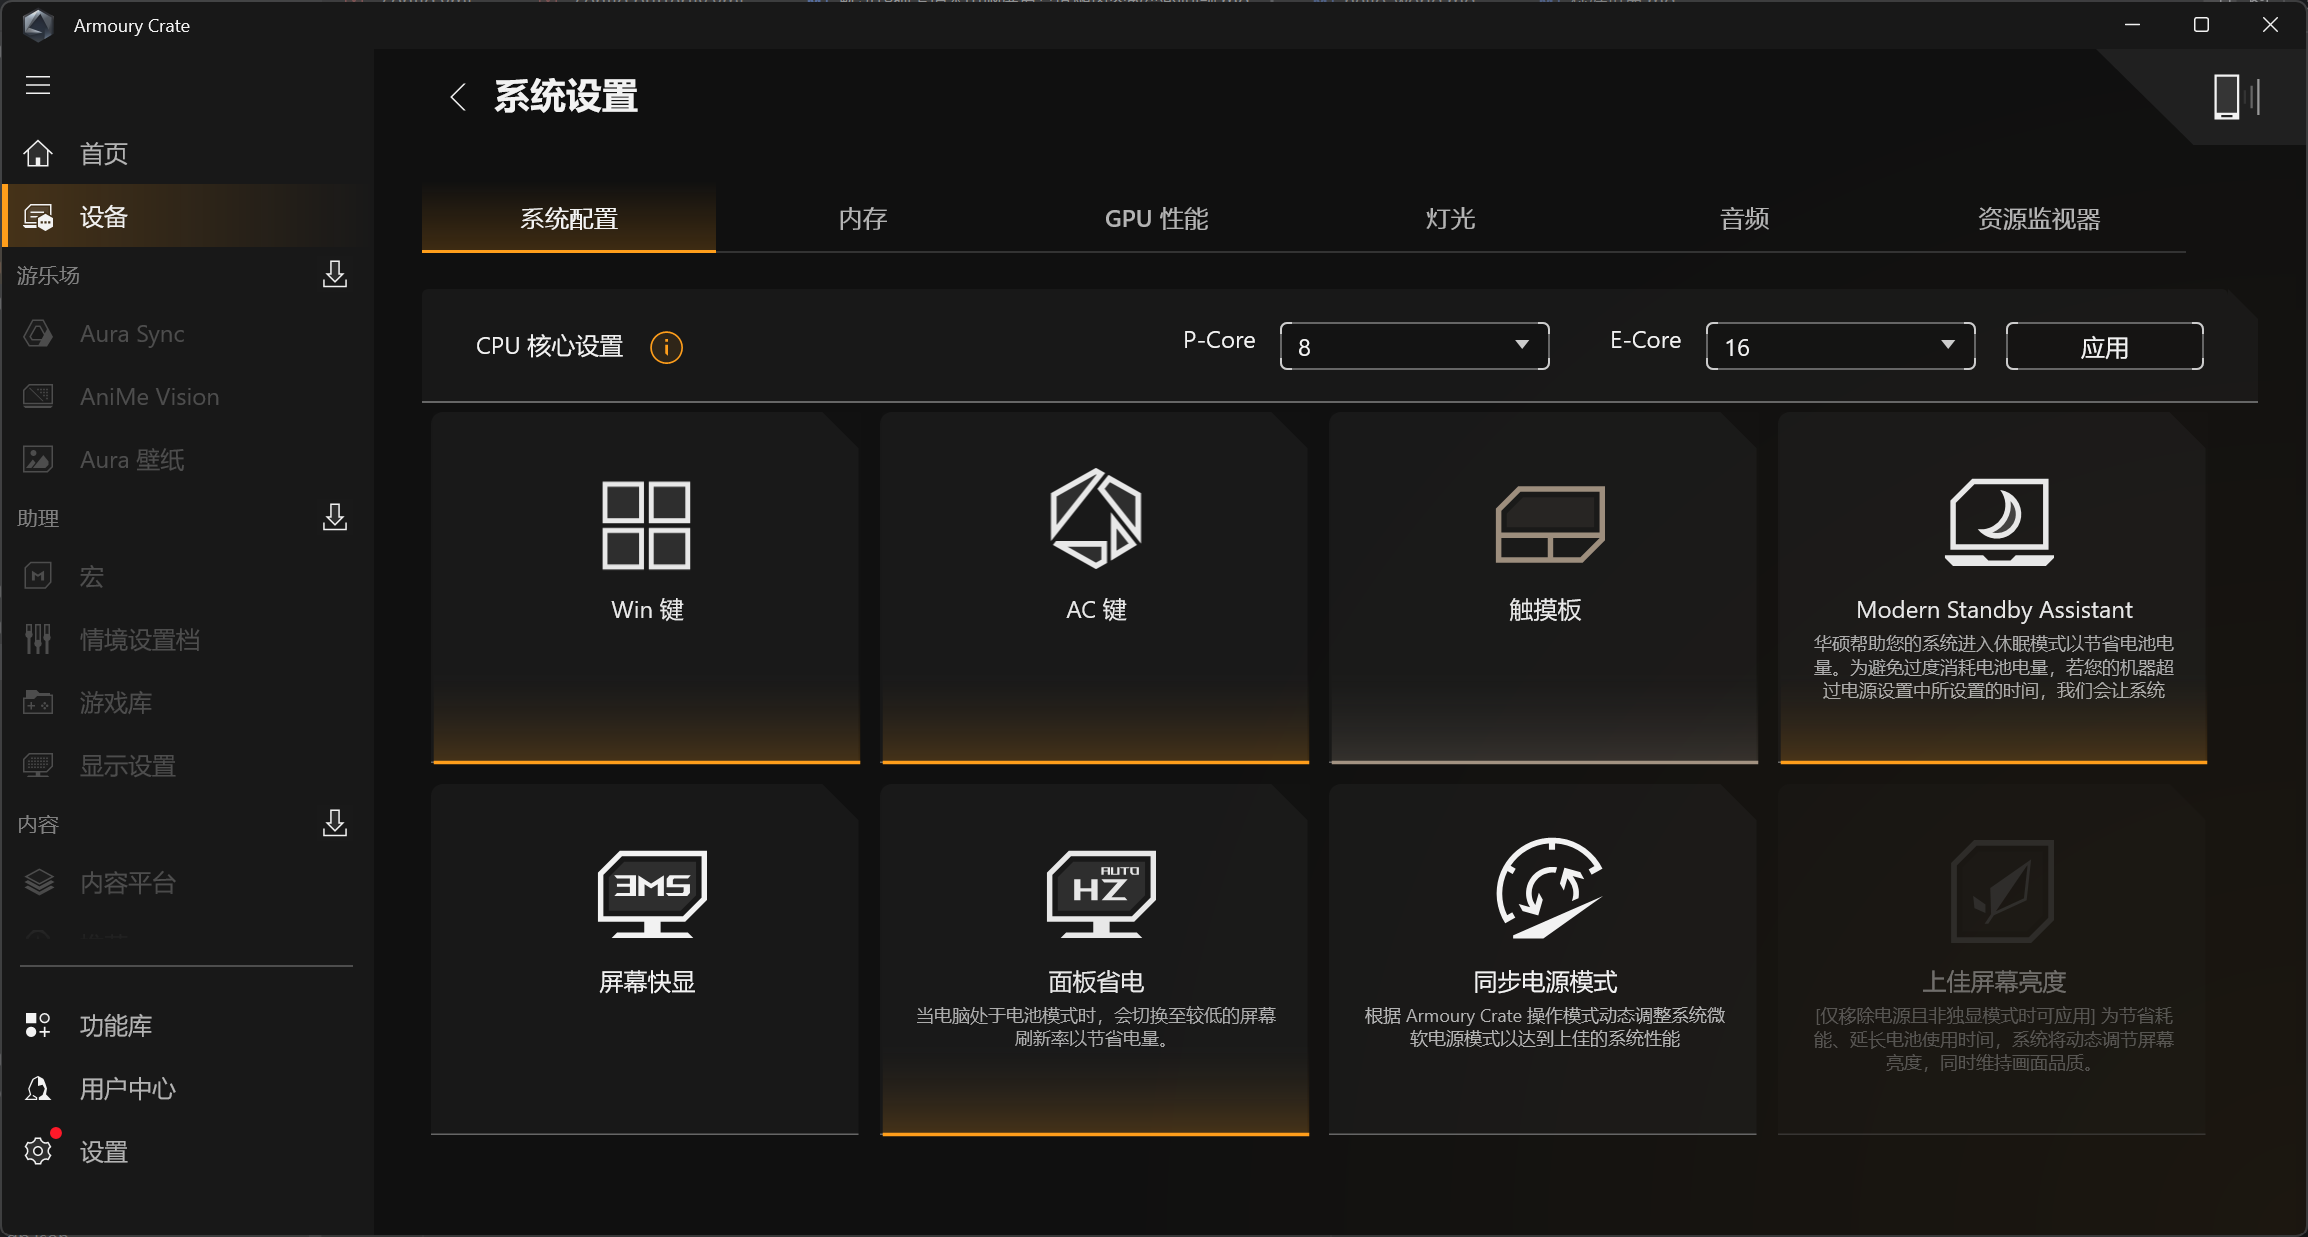This screenshot has width=2308, height=1237.
Task: Click the CPU 核心设置 label
Action: tap(549, 346)
